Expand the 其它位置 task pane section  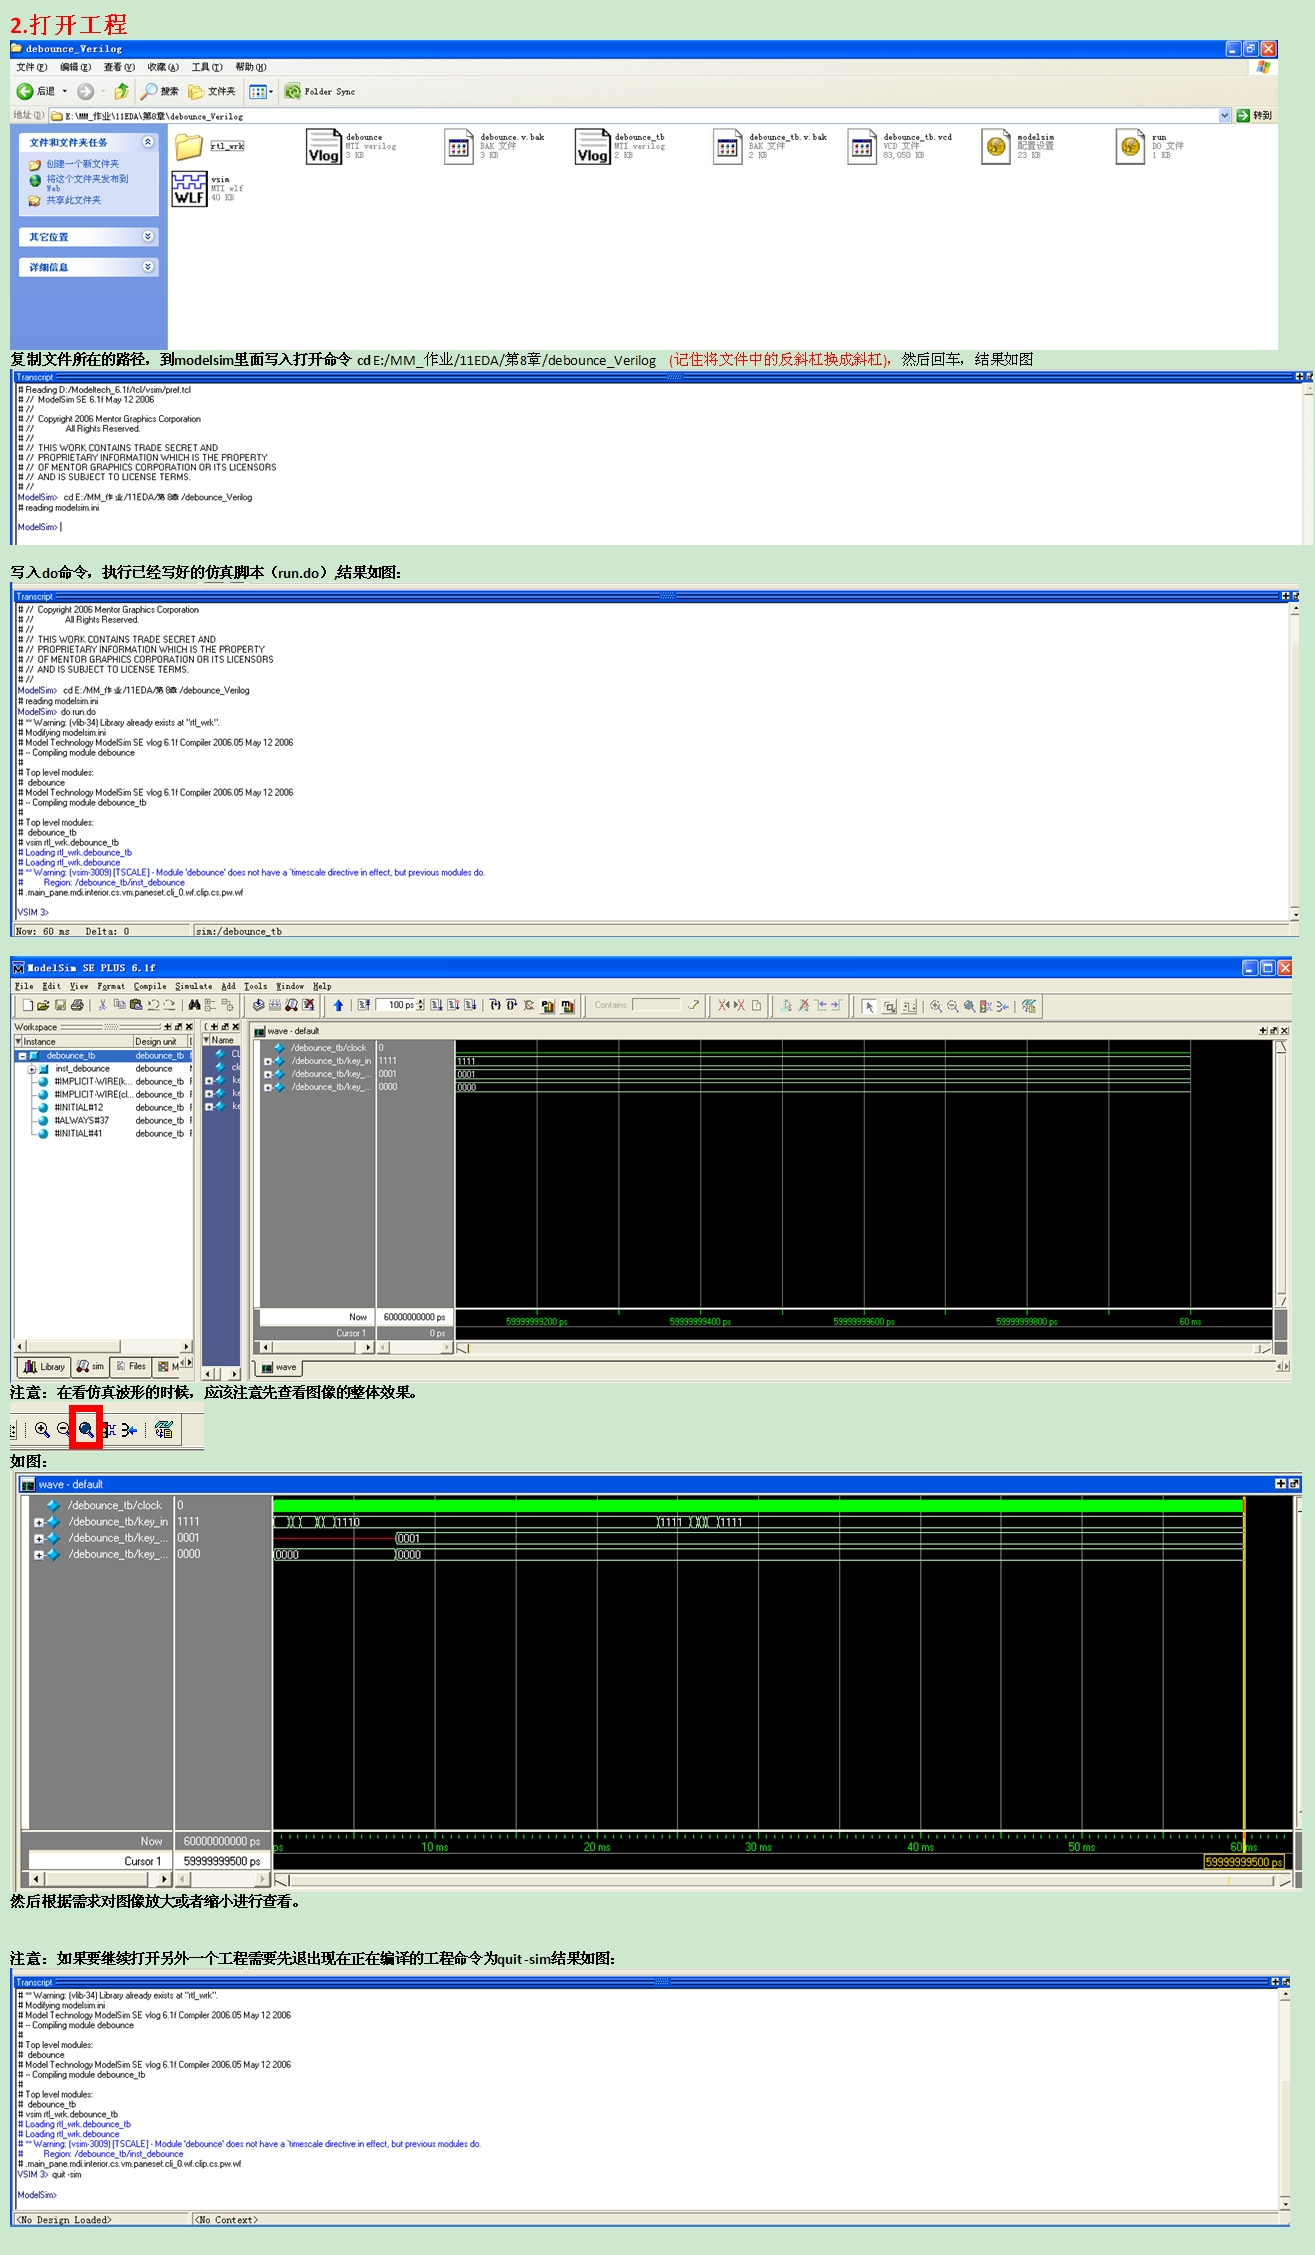pos(148,237)
